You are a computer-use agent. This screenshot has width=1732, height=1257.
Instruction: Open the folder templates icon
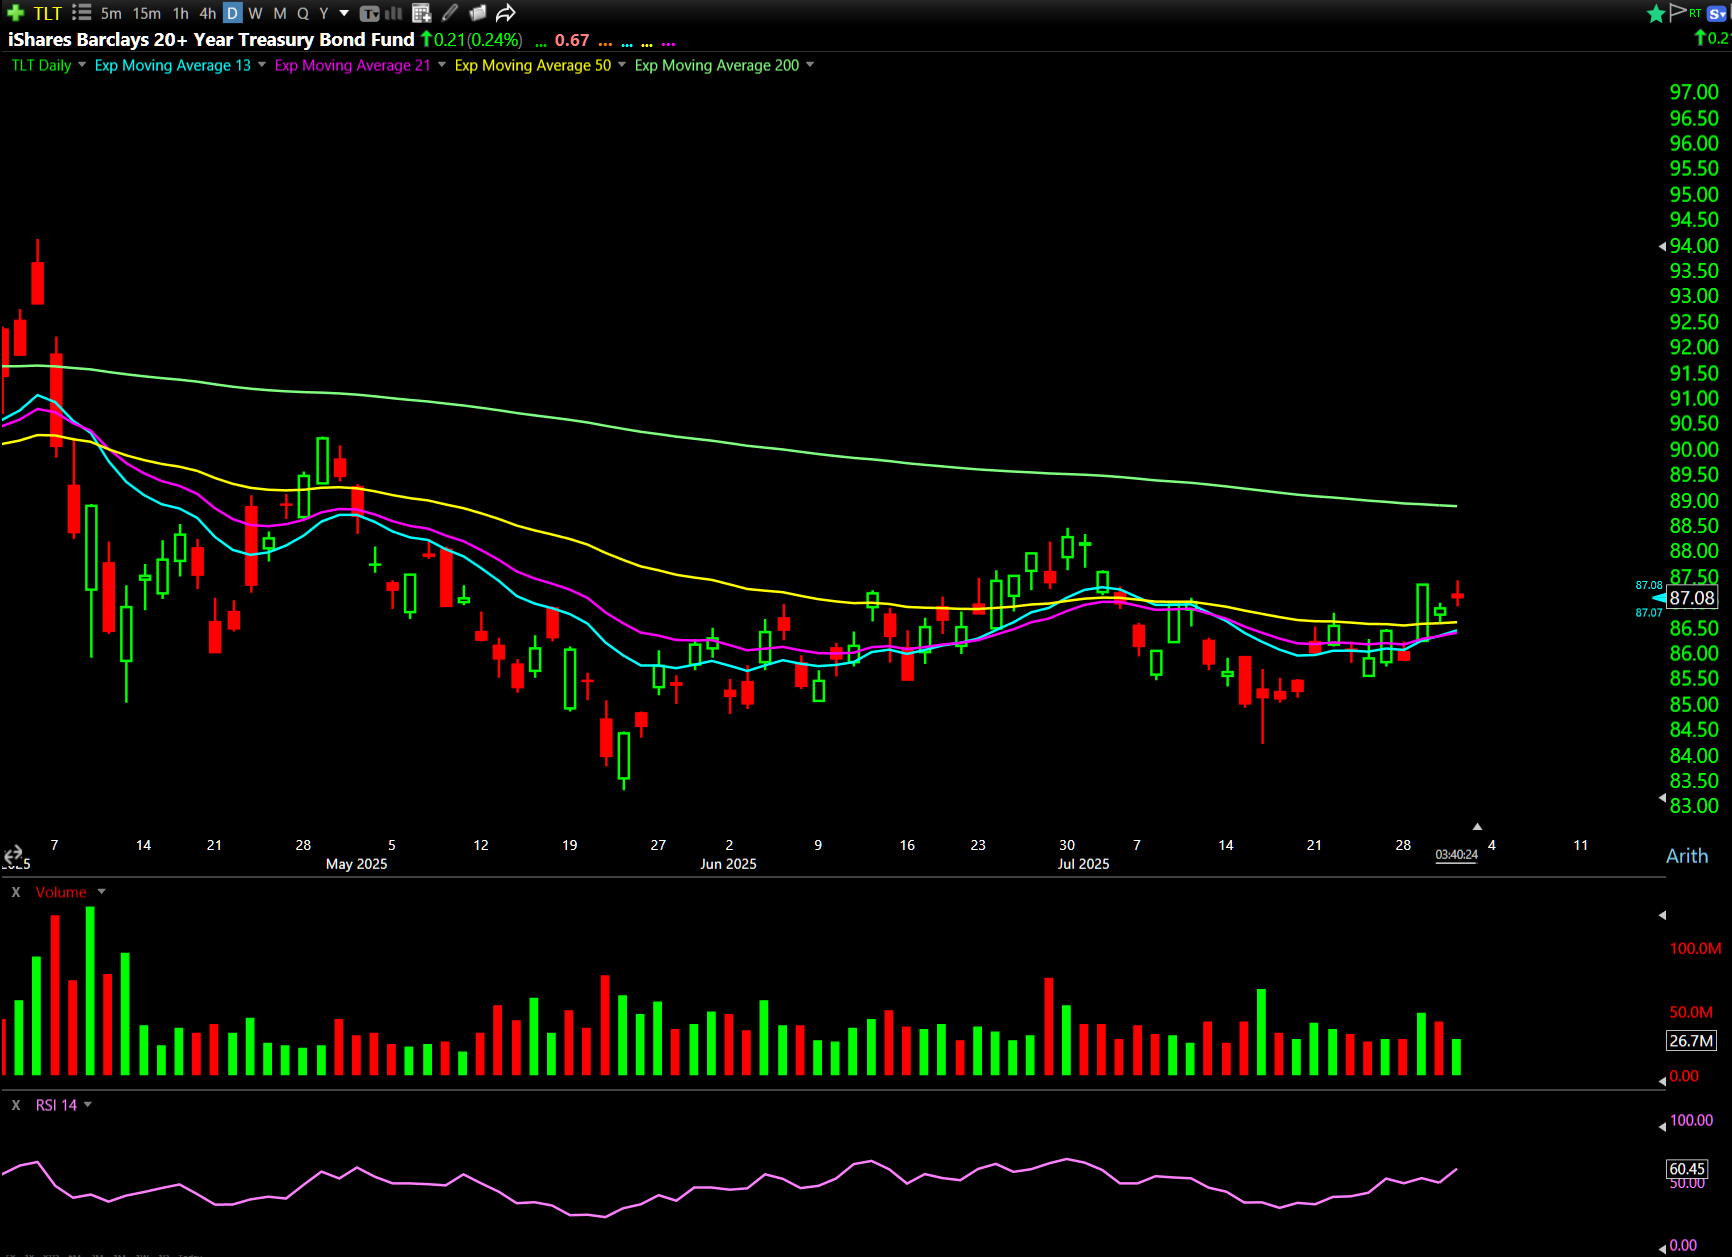pos(478,13)
